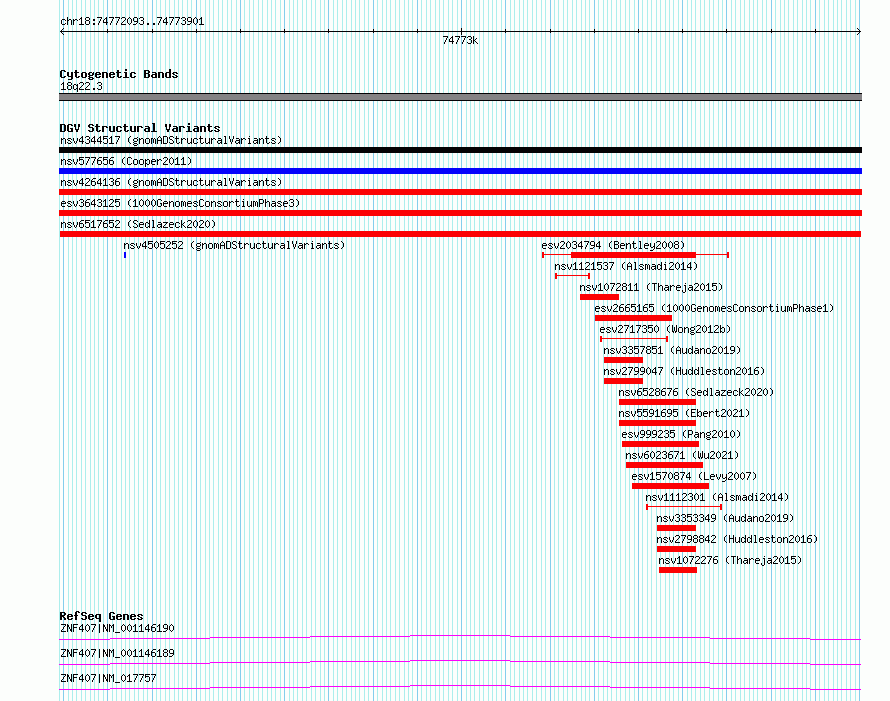
Task: Click the esv999235 red bar
Action: [x=661, y=444]
